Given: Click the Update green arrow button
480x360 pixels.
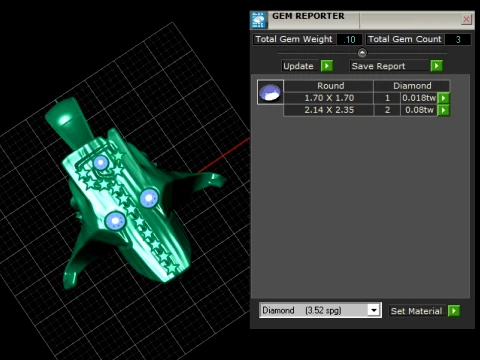Looking at the screenshot, I should [327, 66].
